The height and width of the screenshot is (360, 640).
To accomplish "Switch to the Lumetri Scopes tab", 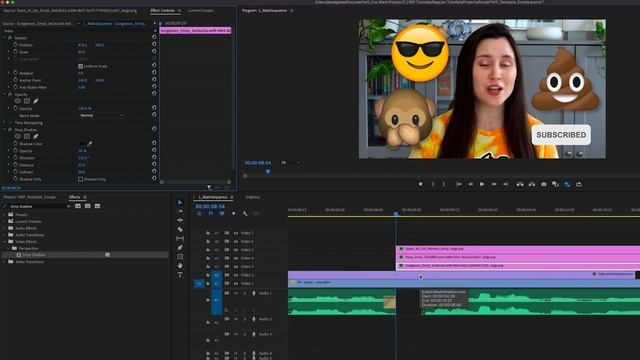I will point(201,11).
